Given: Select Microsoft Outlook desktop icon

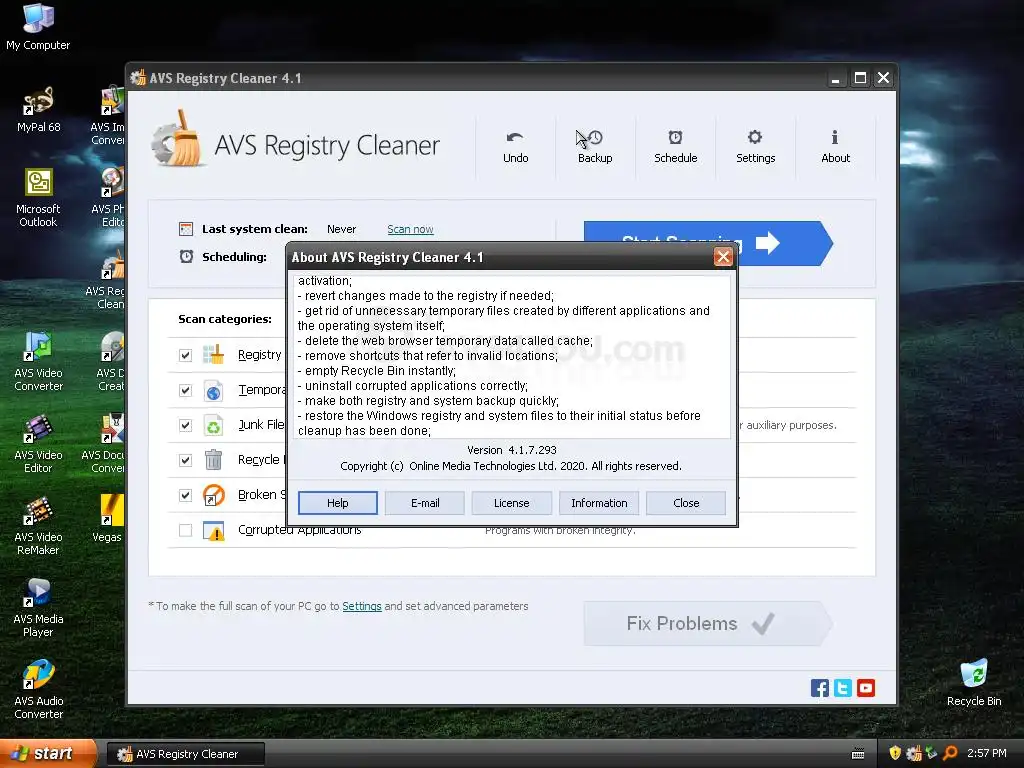Looking at the screenshot, I should pos(38,198).
